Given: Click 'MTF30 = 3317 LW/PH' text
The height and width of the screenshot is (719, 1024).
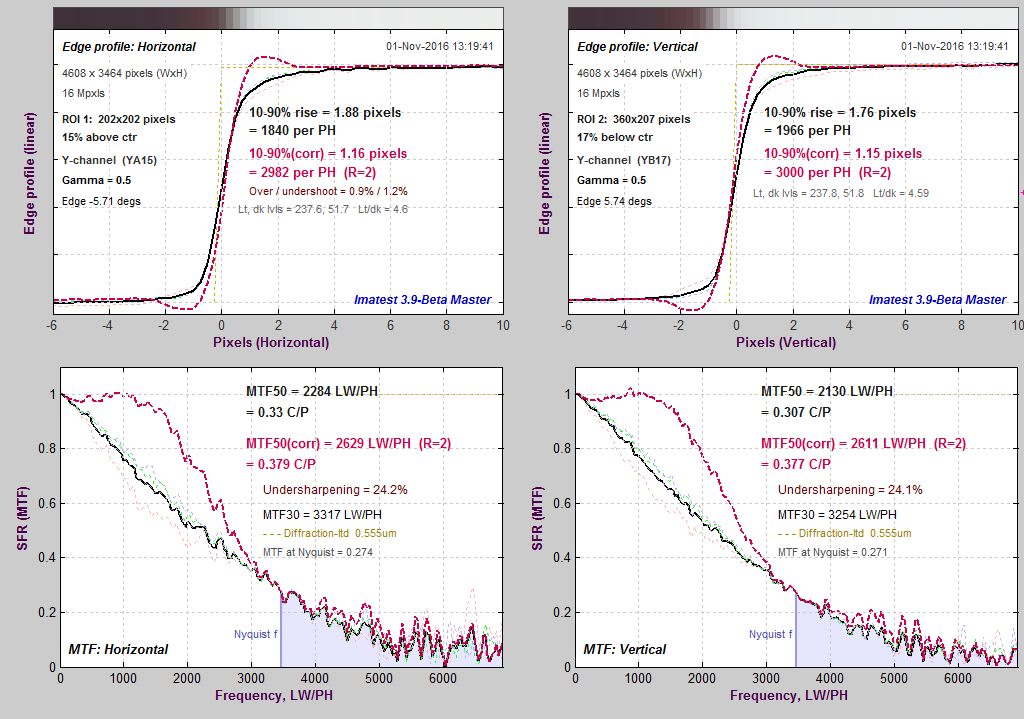Looking at the screenshot, I should click(x=322, y=515).
